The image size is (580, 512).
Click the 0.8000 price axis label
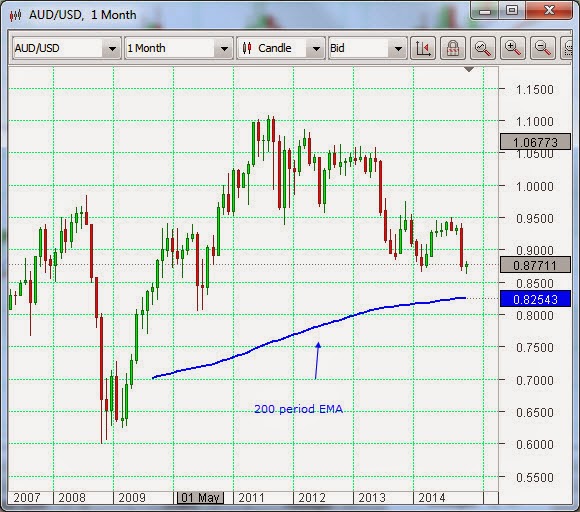(x=535, y=316)
